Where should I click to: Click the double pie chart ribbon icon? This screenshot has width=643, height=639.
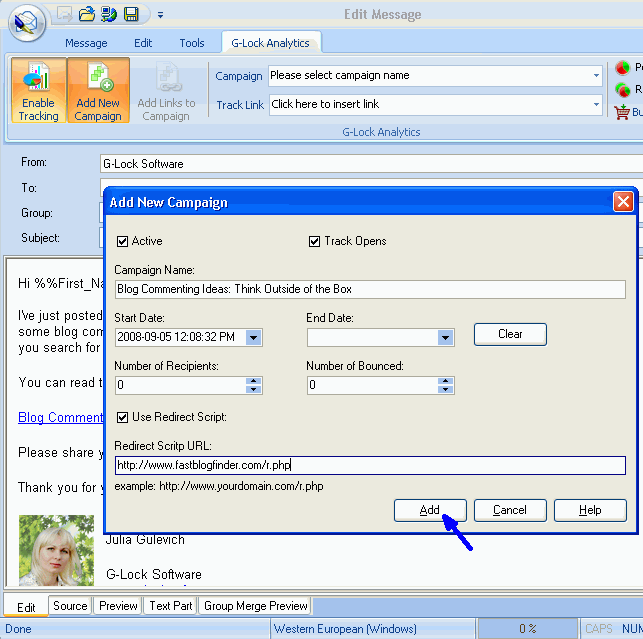point(622,89)
